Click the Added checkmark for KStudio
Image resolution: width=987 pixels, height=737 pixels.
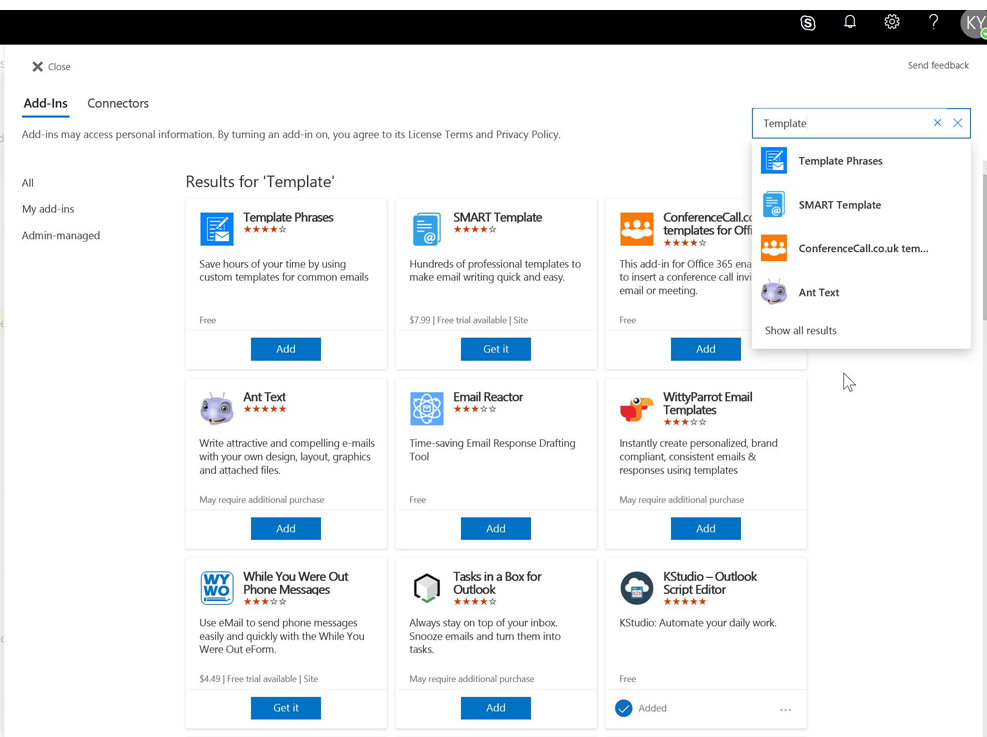click(623, 708)
